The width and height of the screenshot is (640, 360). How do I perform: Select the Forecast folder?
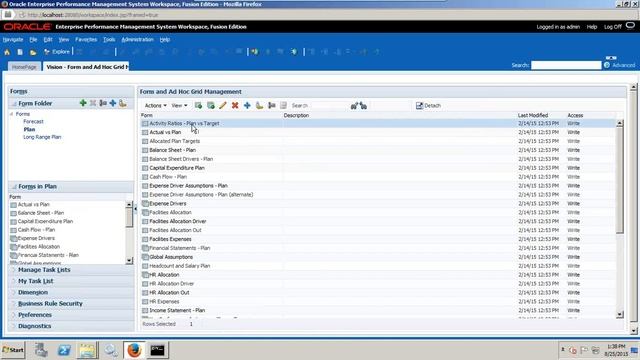pyautogui.click(x=33, y=122)
